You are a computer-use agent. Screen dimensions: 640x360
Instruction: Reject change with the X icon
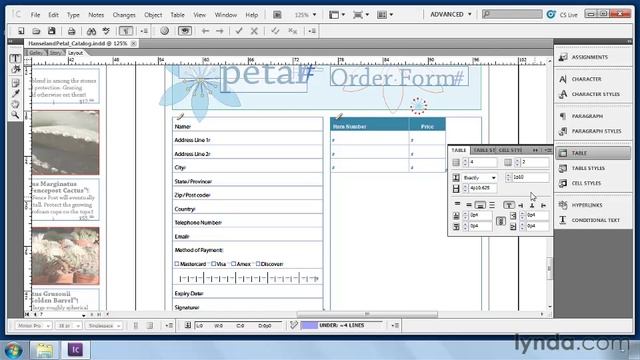(x=254, y=31)
